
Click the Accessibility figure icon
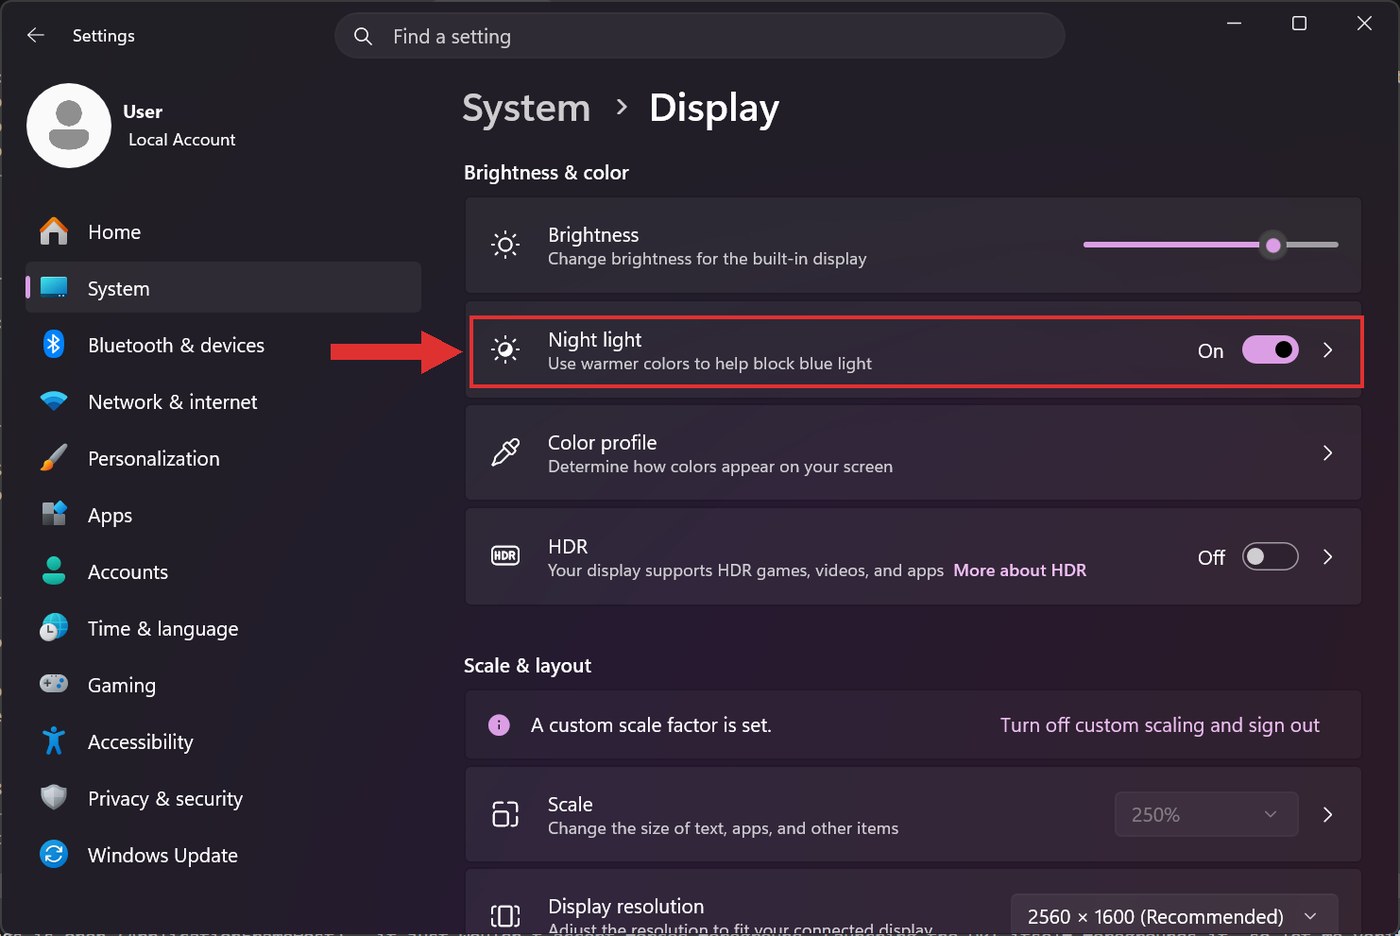click(x=54, y=741)
